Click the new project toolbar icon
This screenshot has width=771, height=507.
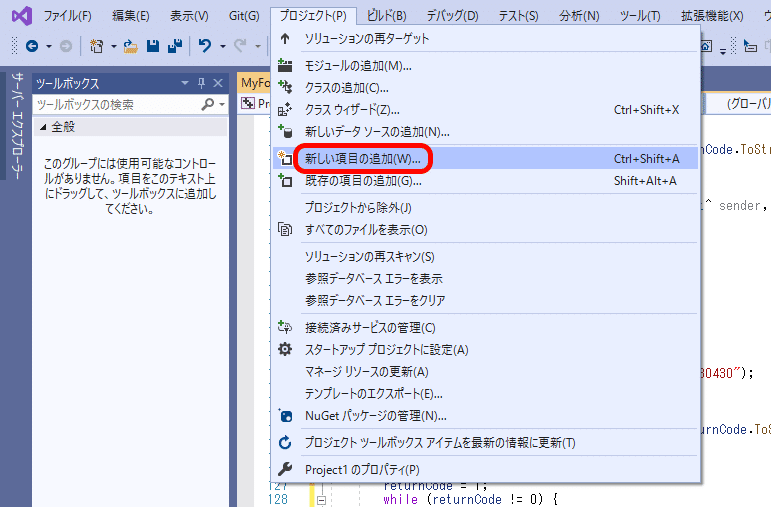97,46
